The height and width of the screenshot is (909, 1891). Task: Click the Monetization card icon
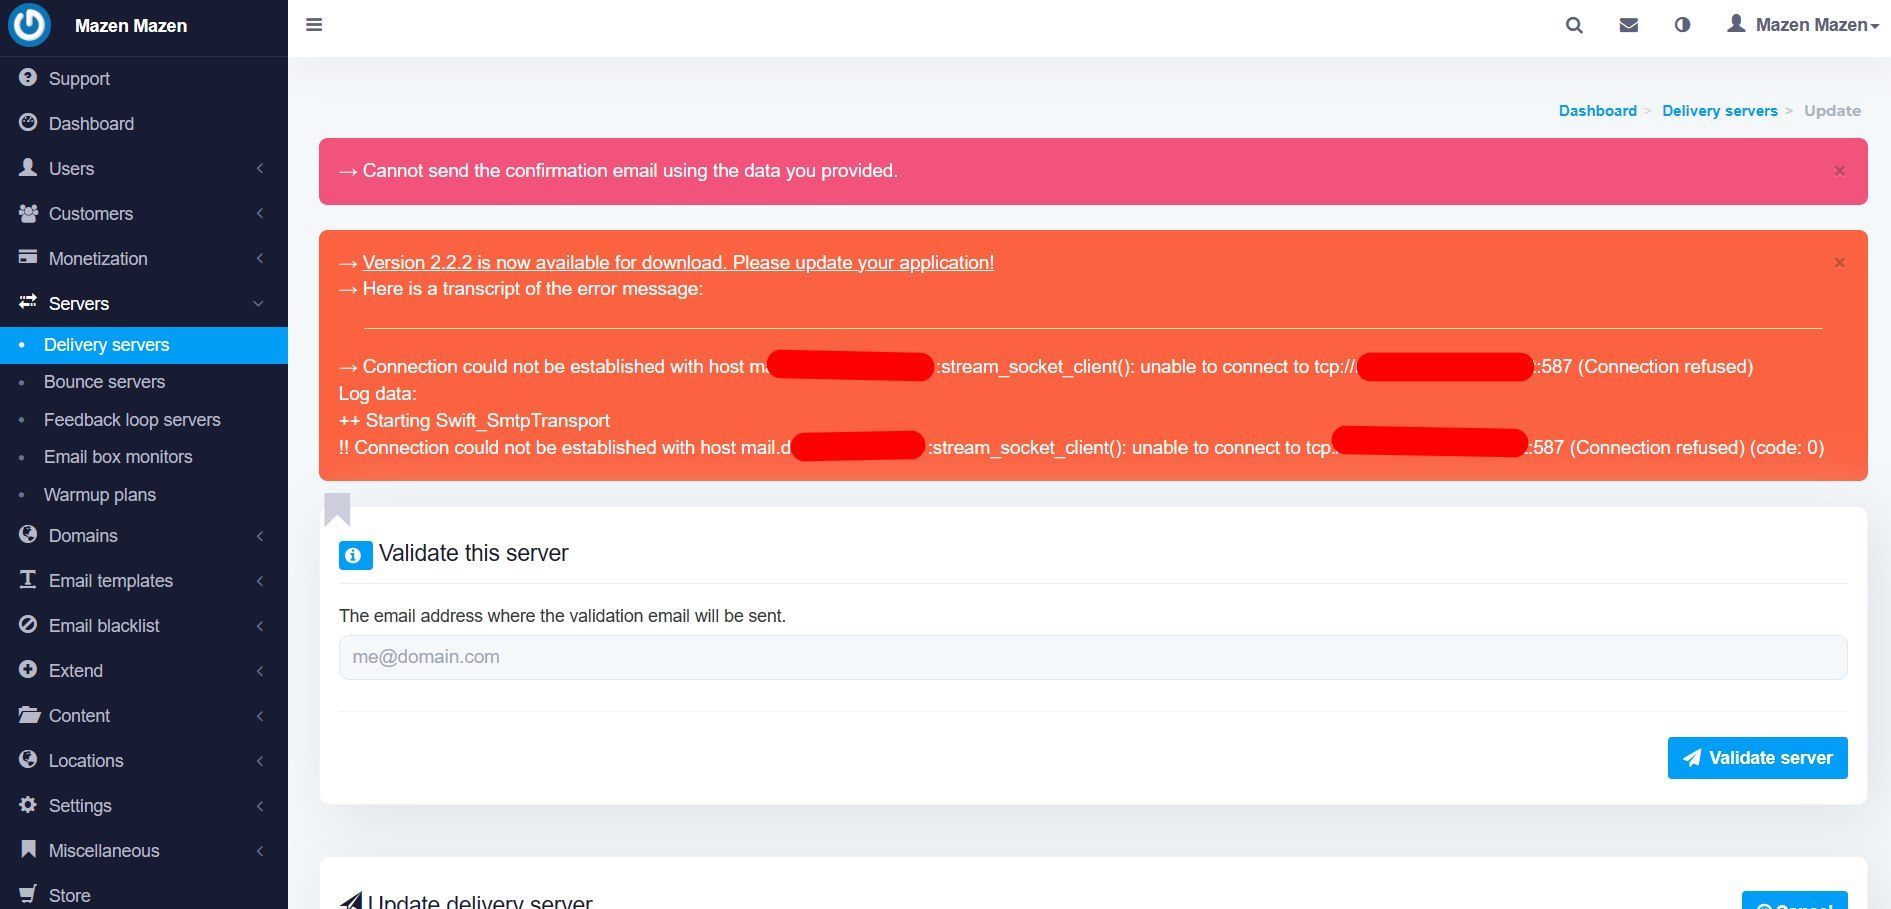point(28,257)
